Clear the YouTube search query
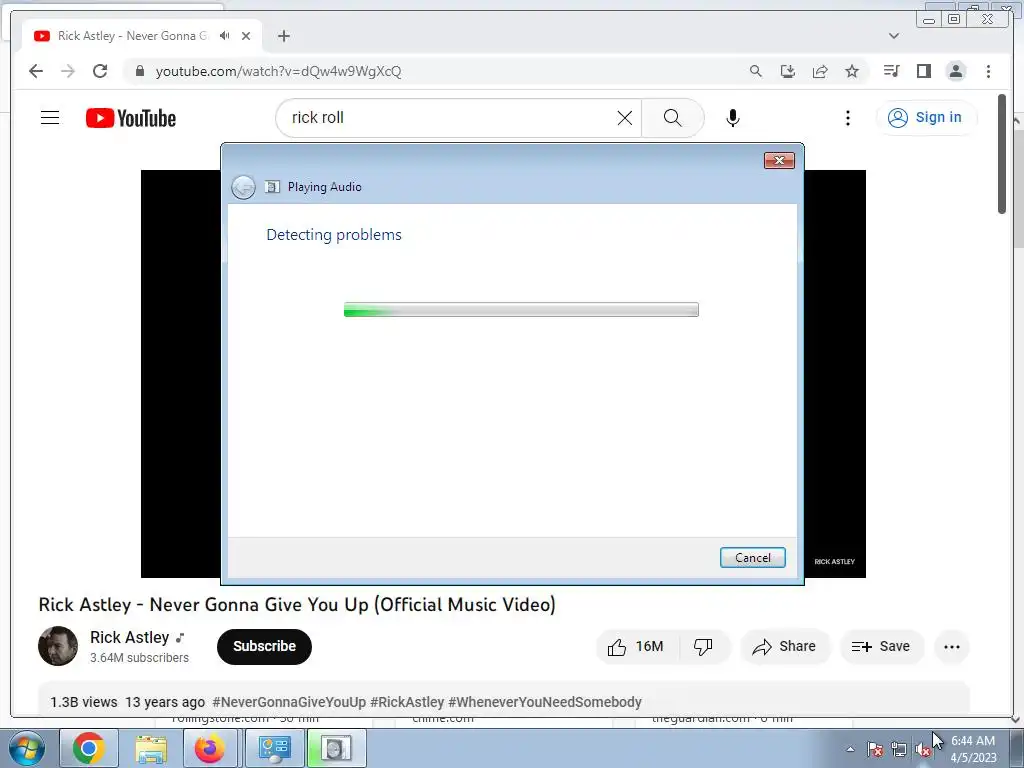 point(625,118)
